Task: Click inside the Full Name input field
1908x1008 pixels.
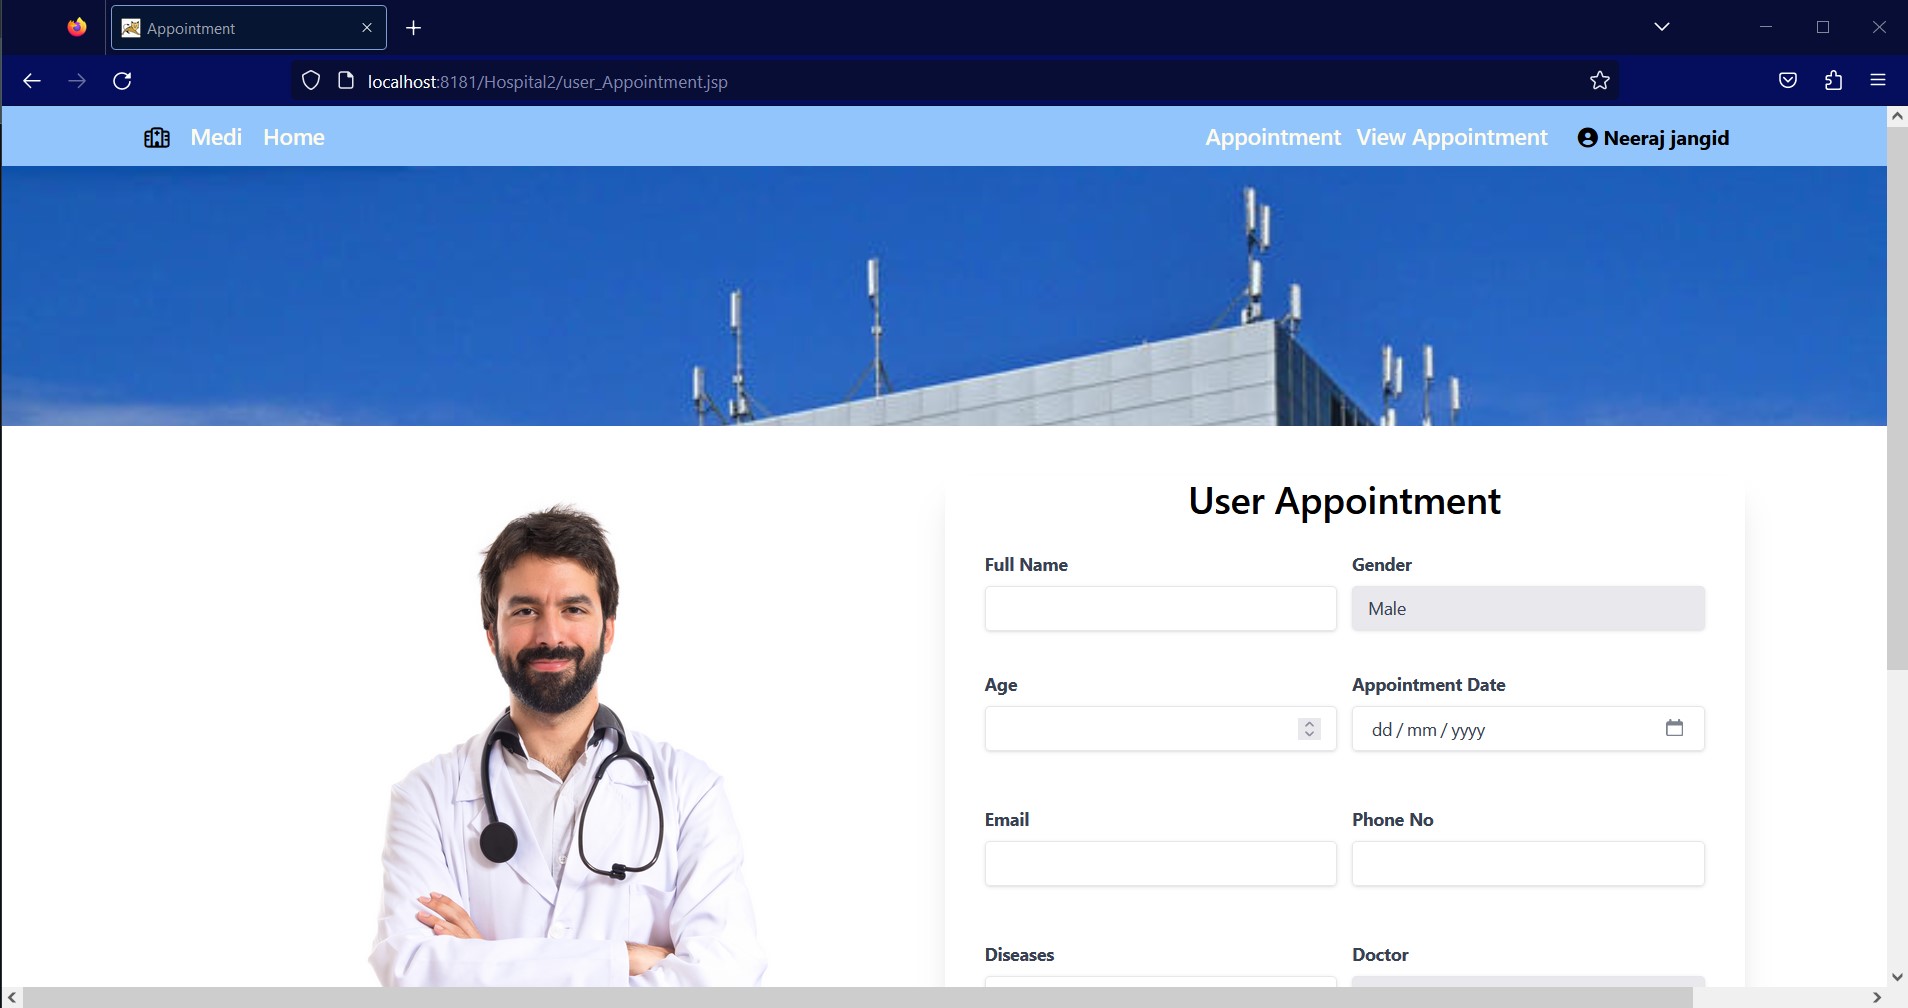Action: pyautogui.click(x=1159, y=607)
